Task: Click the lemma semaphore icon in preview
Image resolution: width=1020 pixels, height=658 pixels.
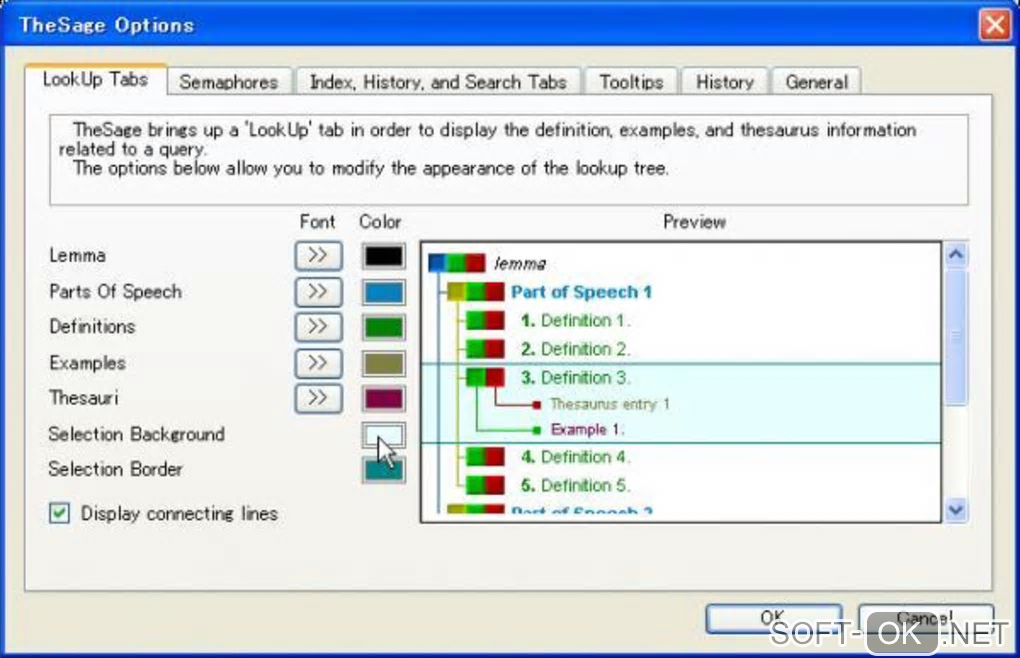Action: [457, 263]
